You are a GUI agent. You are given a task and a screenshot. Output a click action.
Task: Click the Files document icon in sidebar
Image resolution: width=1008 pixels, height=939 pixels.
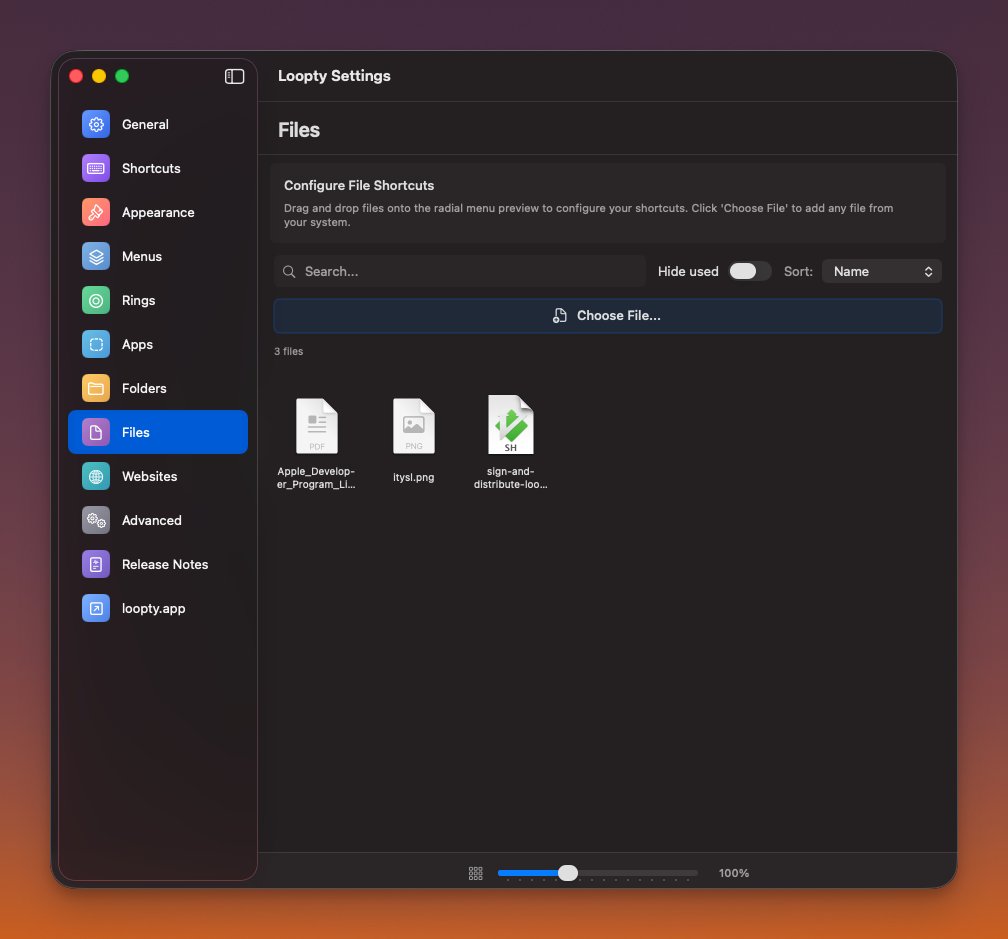pyautogui.click(x=96, y=433)
